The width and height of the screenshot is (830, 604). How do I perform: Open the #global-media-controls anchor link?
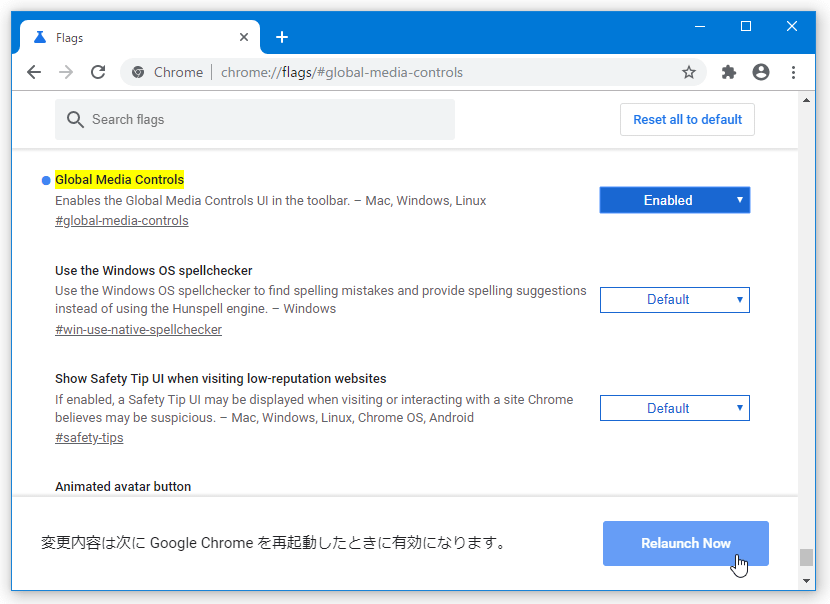[122, 221]
